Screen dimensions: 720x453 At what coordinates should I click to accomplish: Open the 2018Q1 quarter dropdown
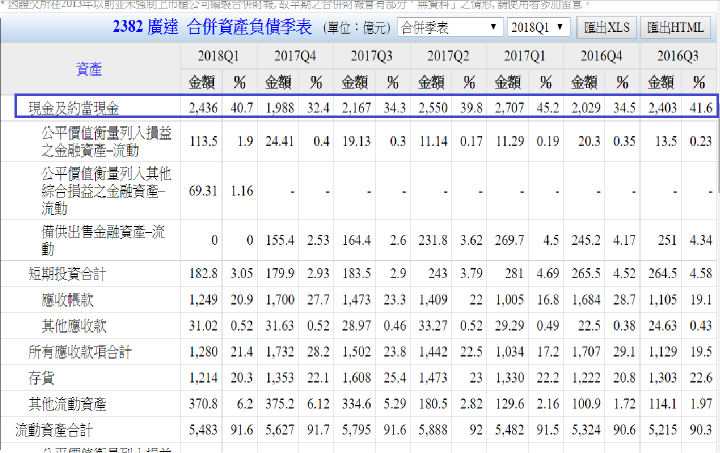tap(539, 28)
